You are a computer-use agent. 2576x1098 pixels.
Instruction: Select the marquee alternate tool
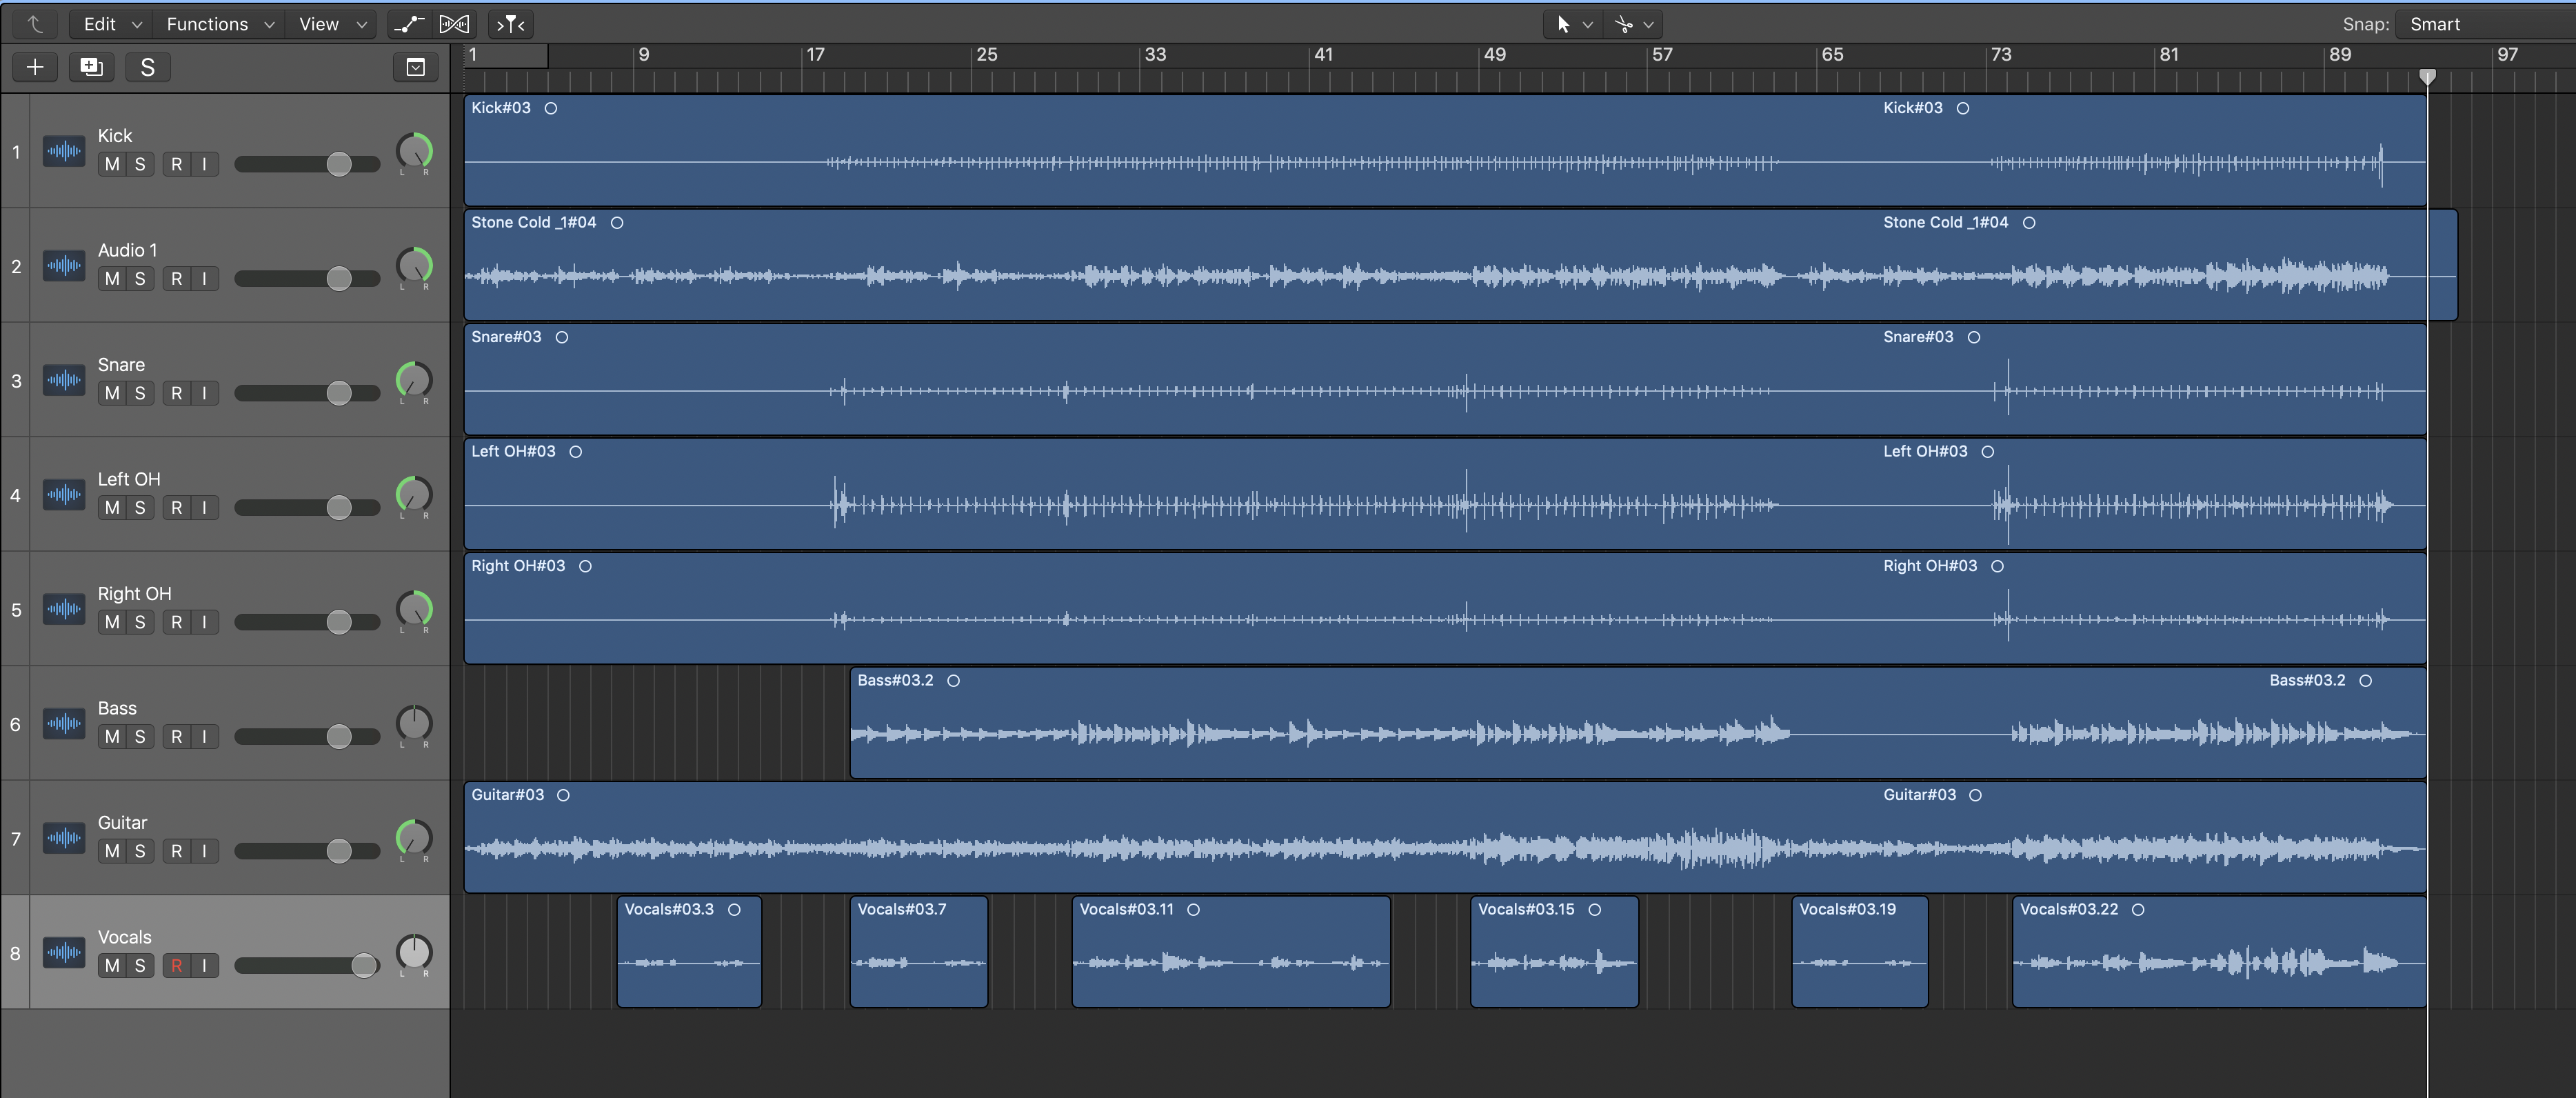[x=1623, y=24]
